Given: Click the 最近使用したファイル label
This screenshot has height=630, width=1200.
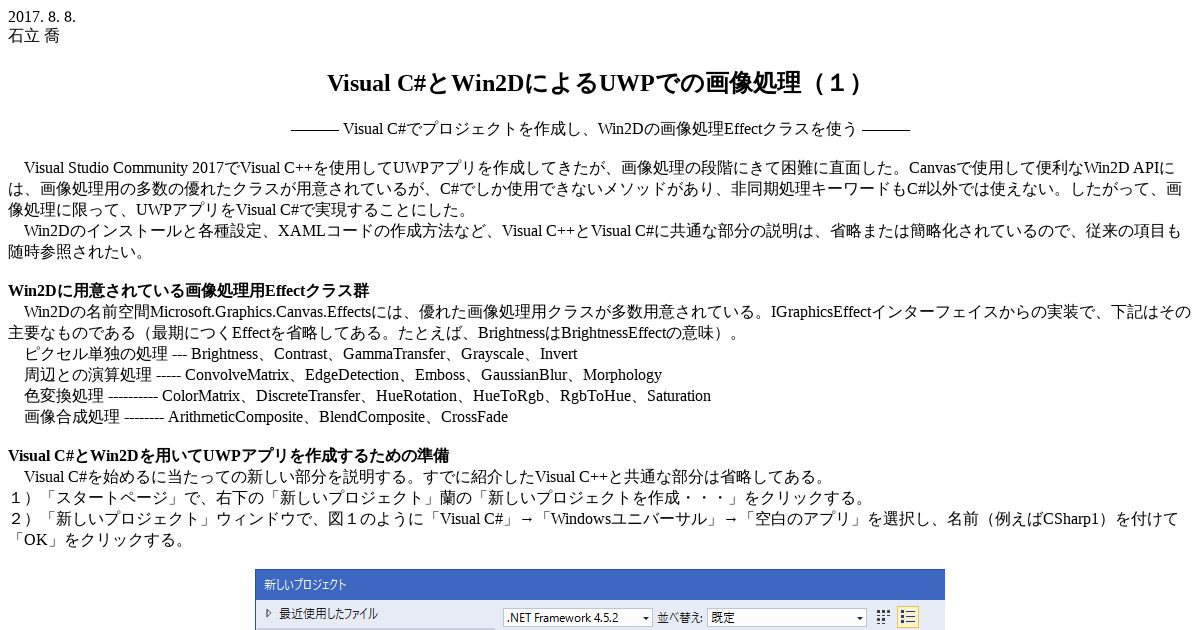Looking at the screenshot, I should (328, 613).
